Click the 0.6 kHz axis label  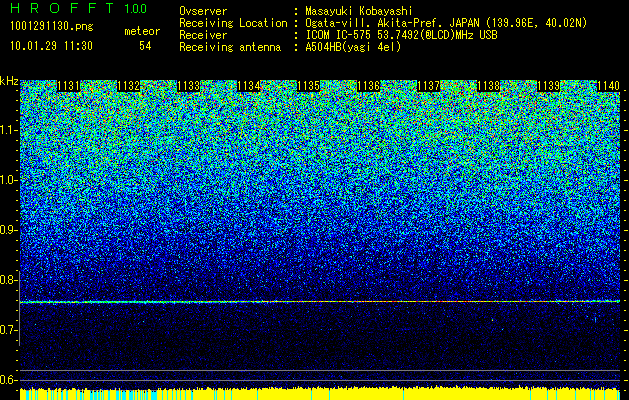click(8, 380)
